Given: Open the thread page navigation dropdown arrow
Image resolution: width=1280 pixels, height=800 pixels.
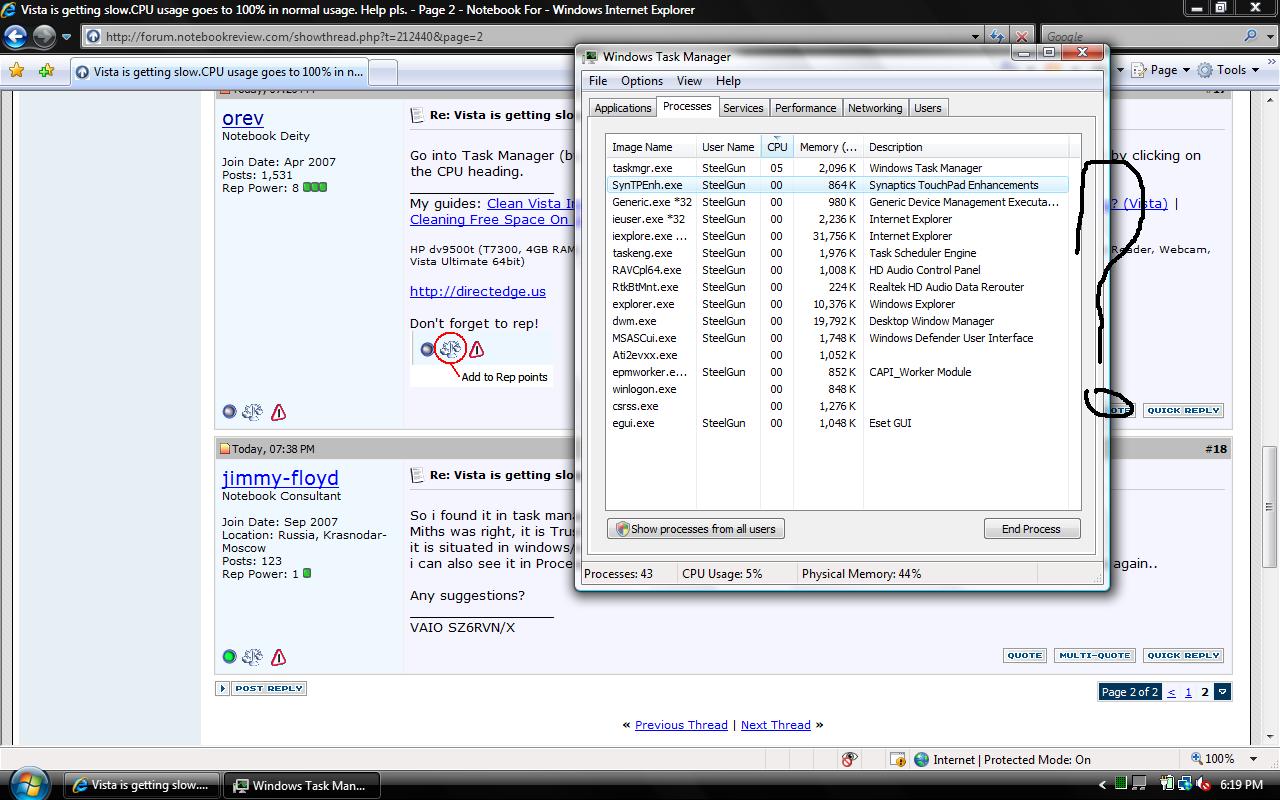Looking at the screenshot, I should point(1222,692).
